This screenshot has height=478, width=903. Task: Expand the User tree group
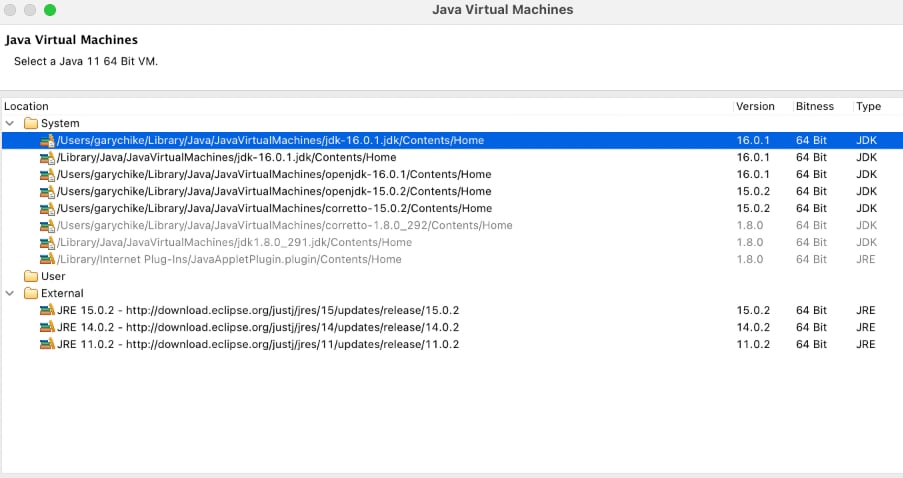tap(10, 276)
